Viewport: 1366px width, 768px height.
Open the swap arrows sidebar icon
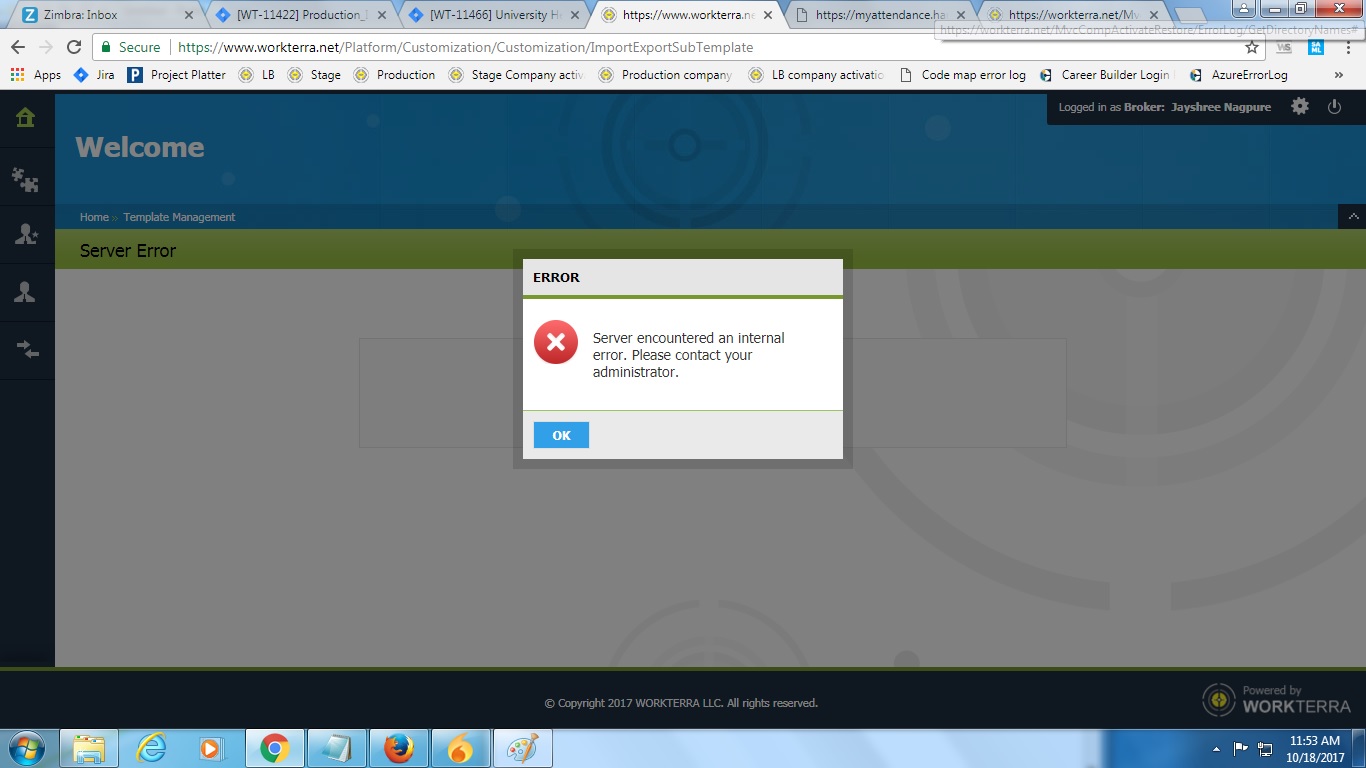click(26, 349)
